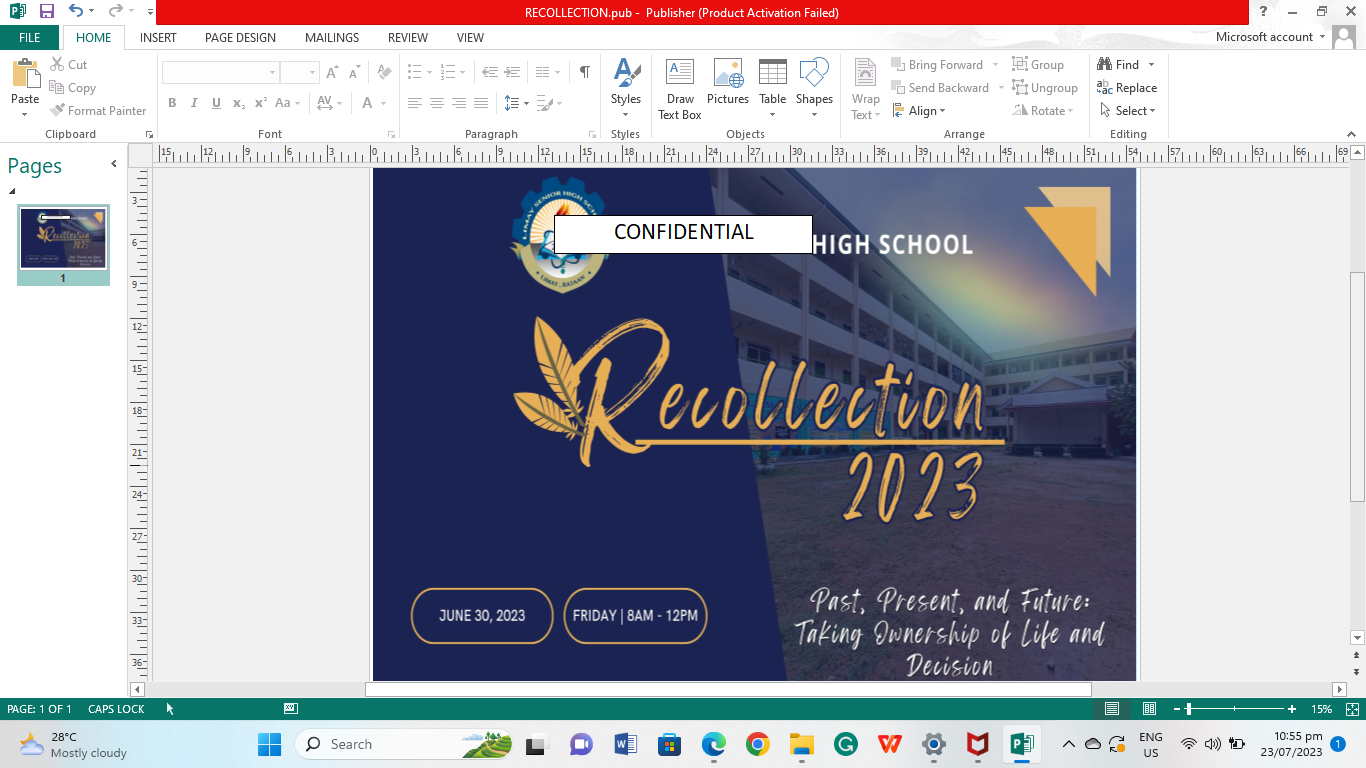The width and height of the screenshot is (1366, 768).
Task: Switch to the REVIEW tab
Action: click(x=408, y=38)
